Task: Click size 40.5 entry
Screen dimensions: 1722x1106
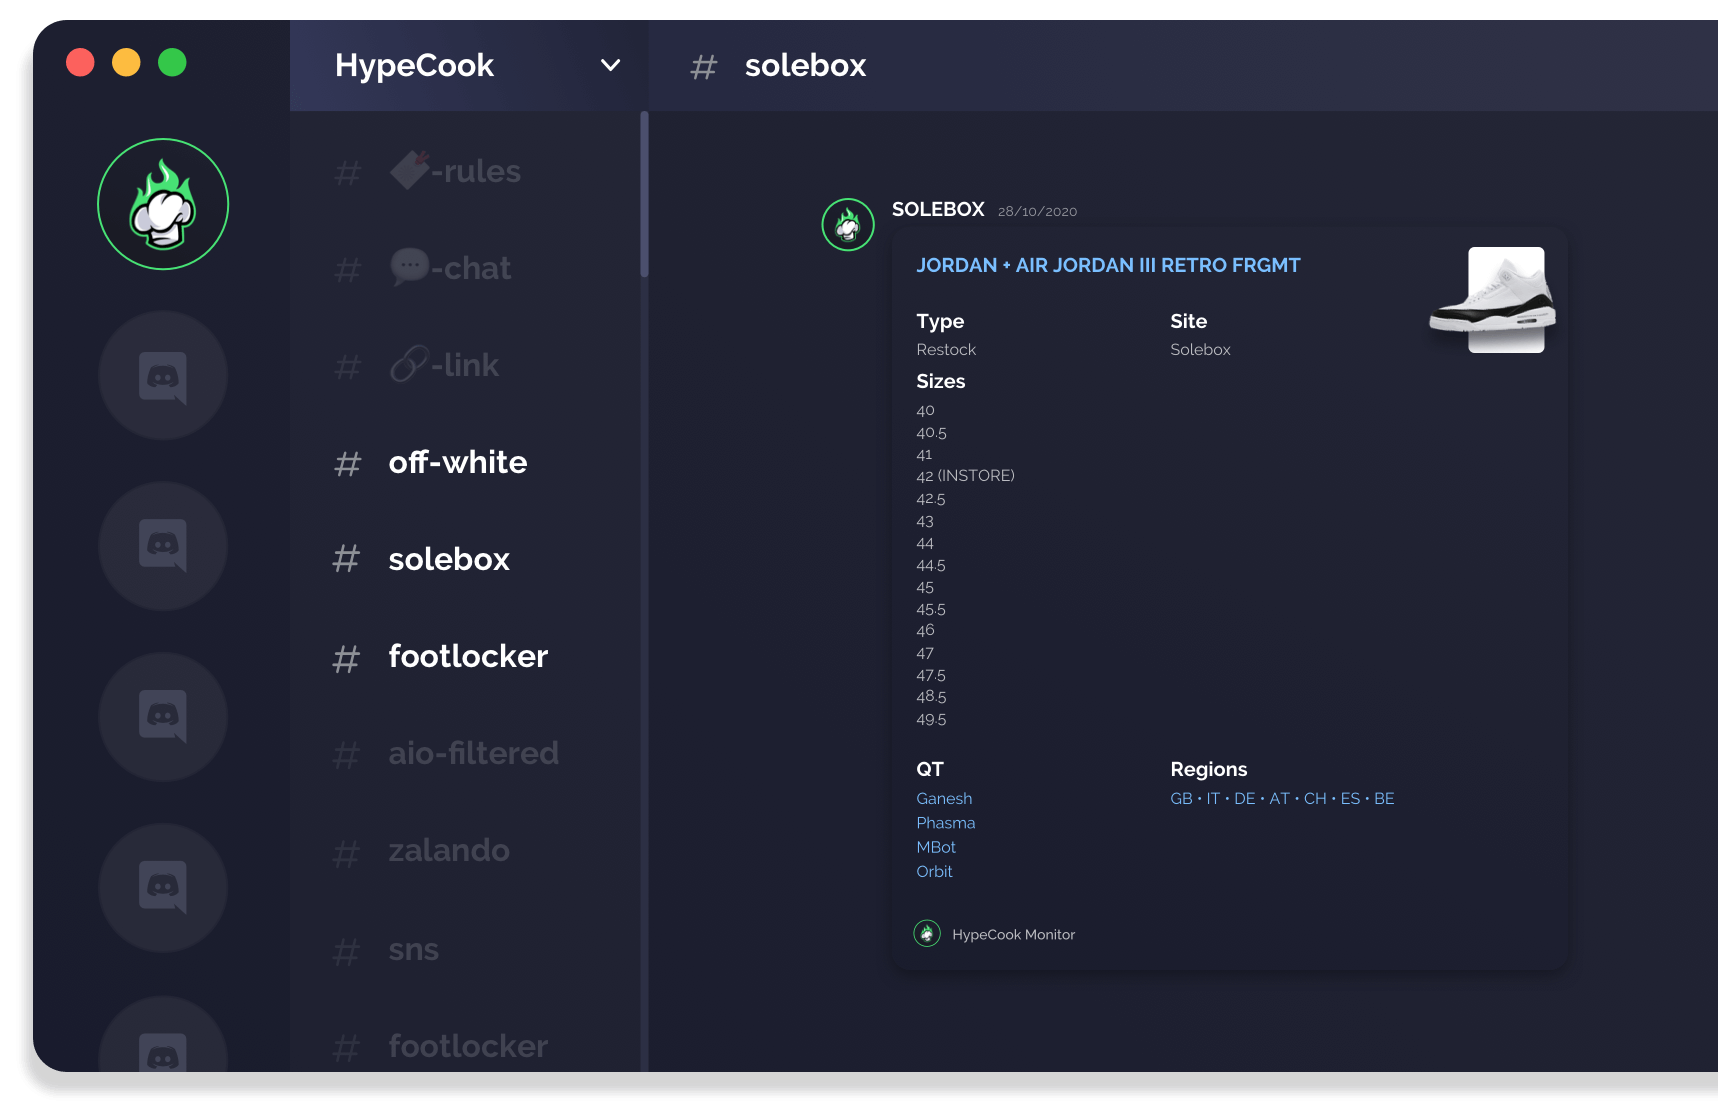Action: point(931,433)
